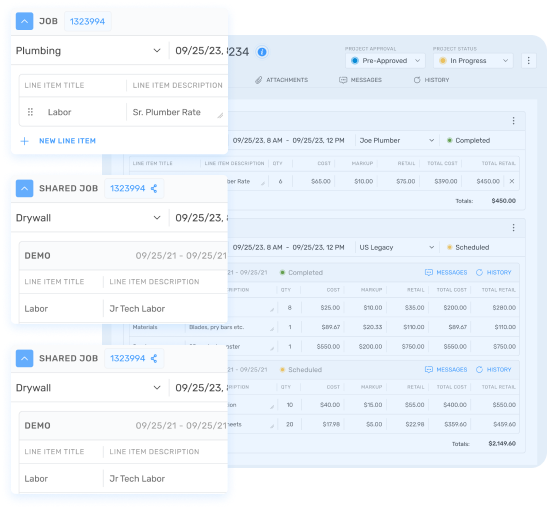Click the resize grip in the Blades, pry bars row
The height and width of the screenshot is (509, 547).
coord(272,329)
